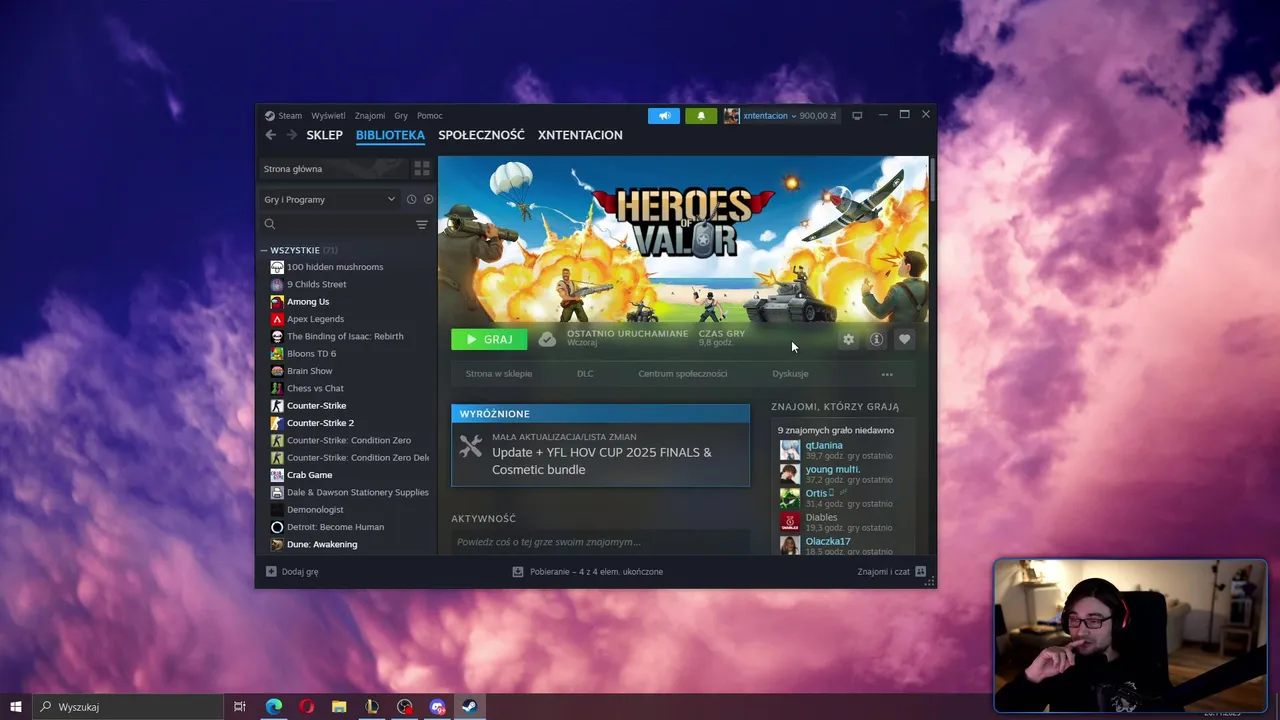Viewport: 1280px width, 720px height.
Task: Select Bloons TD 6 in library
Action: click(x=311, y=354)
